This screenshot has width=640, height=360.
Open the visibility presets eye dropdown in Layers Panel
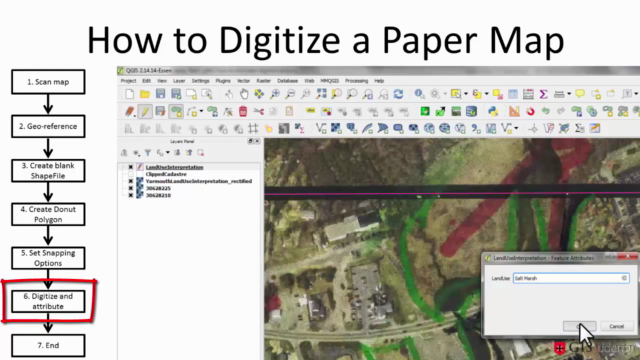[136, 153]
